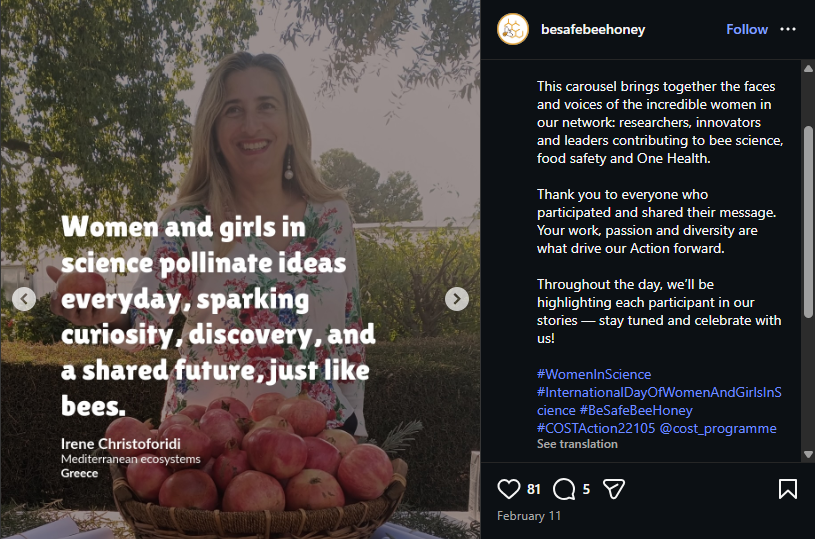View the 81 likes count
The width and height of the screenshot is (815, 539).
click(534, 489)
